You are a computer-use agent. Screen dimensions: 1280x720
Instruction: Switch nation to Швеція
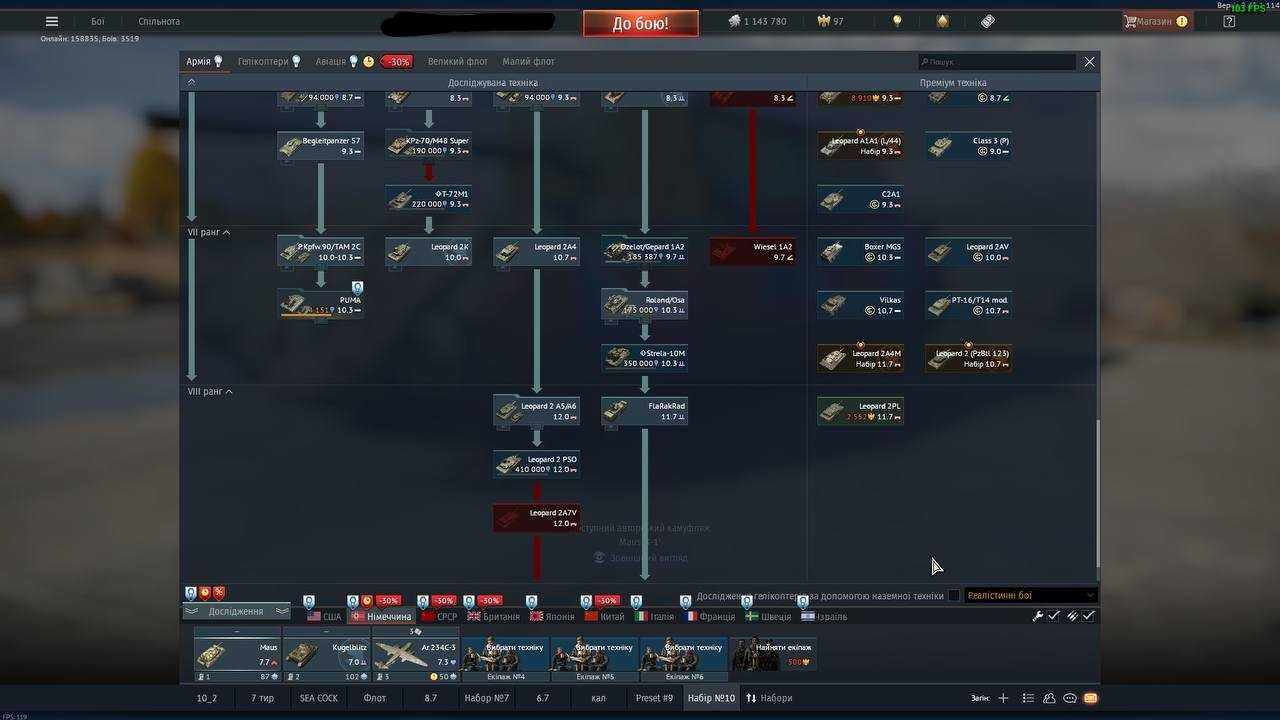[768, 617]
